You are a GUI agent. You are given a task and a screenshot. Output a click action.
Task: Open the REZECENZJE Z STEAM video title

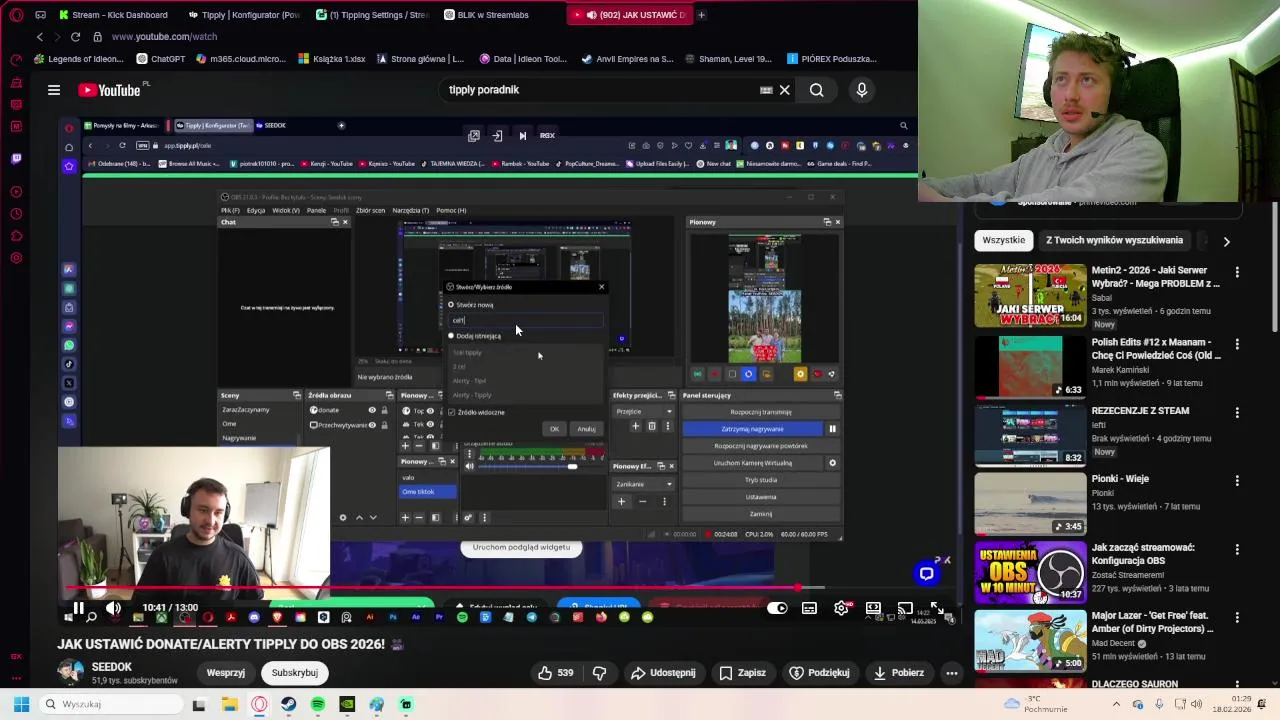tap(1140, 410)
